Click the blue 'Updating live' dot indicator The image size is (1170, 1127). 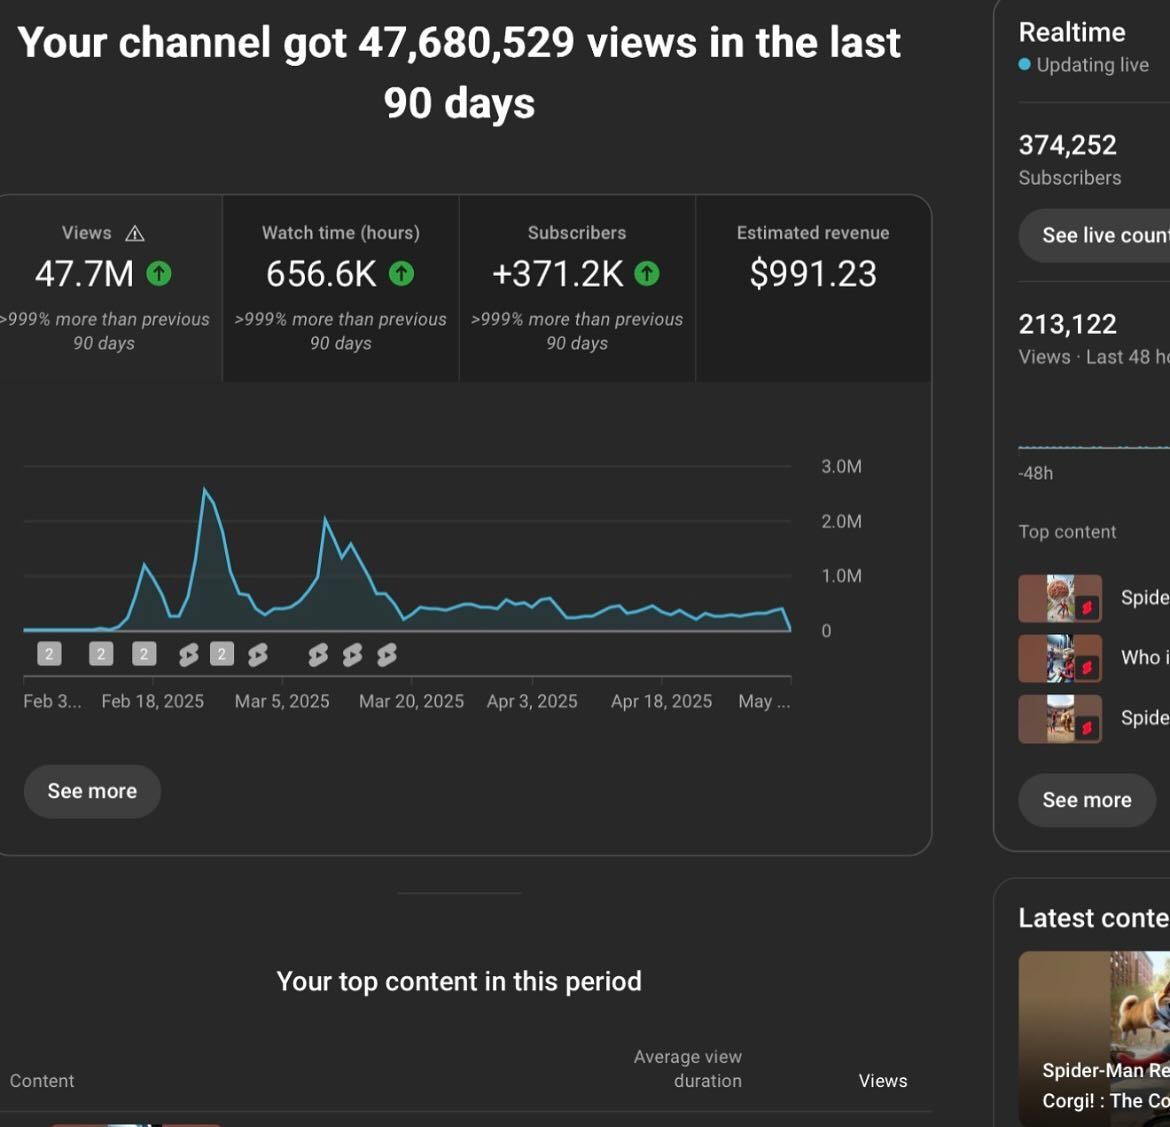coord(1024,65)
